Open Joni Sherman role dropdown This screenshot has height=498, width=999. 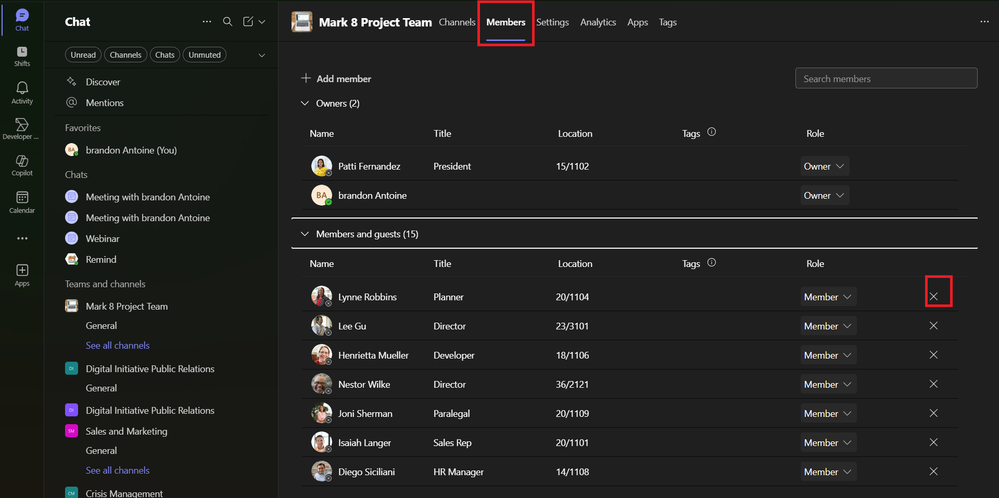(828, 413)
